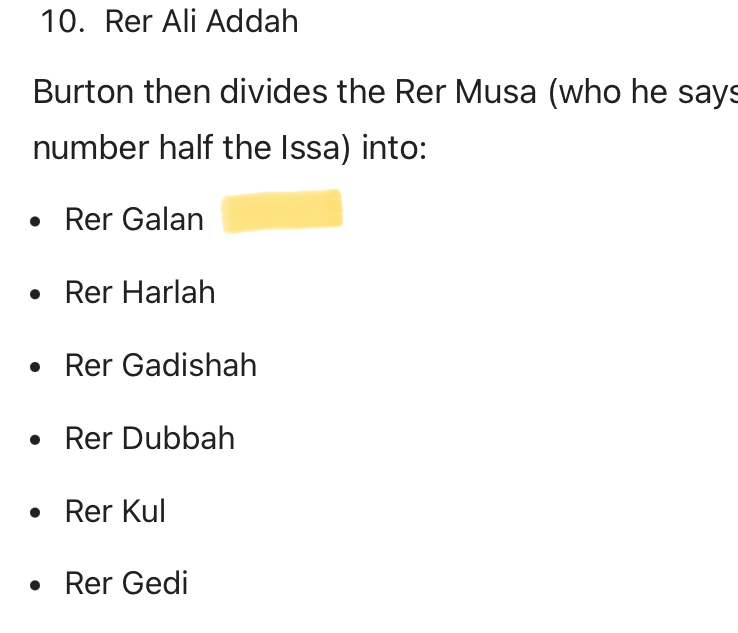Click the bullet point before Rer Galan
Viewport: 738px width, 633px height.
[x=37, y=222]
